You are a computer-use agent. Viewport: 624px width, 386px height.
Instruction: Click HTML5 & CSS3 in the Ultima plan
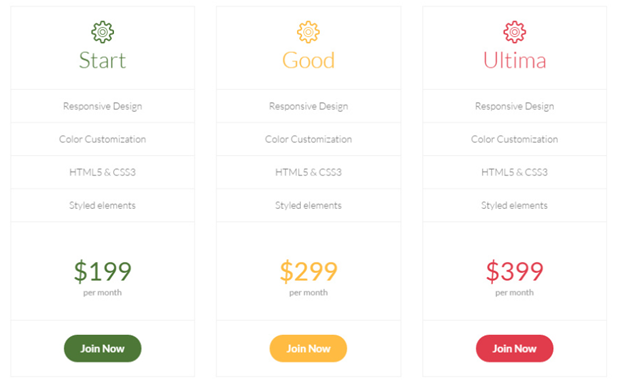coord(514,172)
